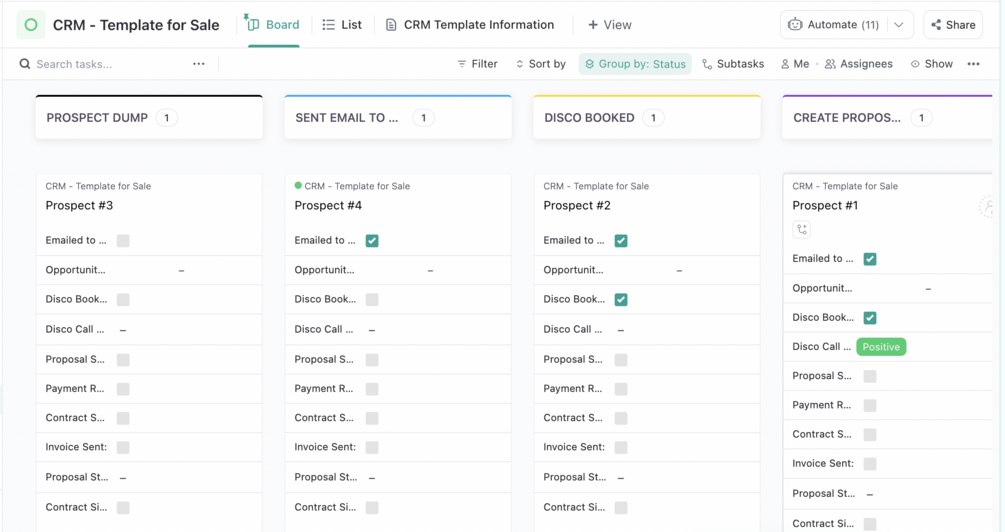Expand the Automate dropdown arrow

click(x=899, y=25)
